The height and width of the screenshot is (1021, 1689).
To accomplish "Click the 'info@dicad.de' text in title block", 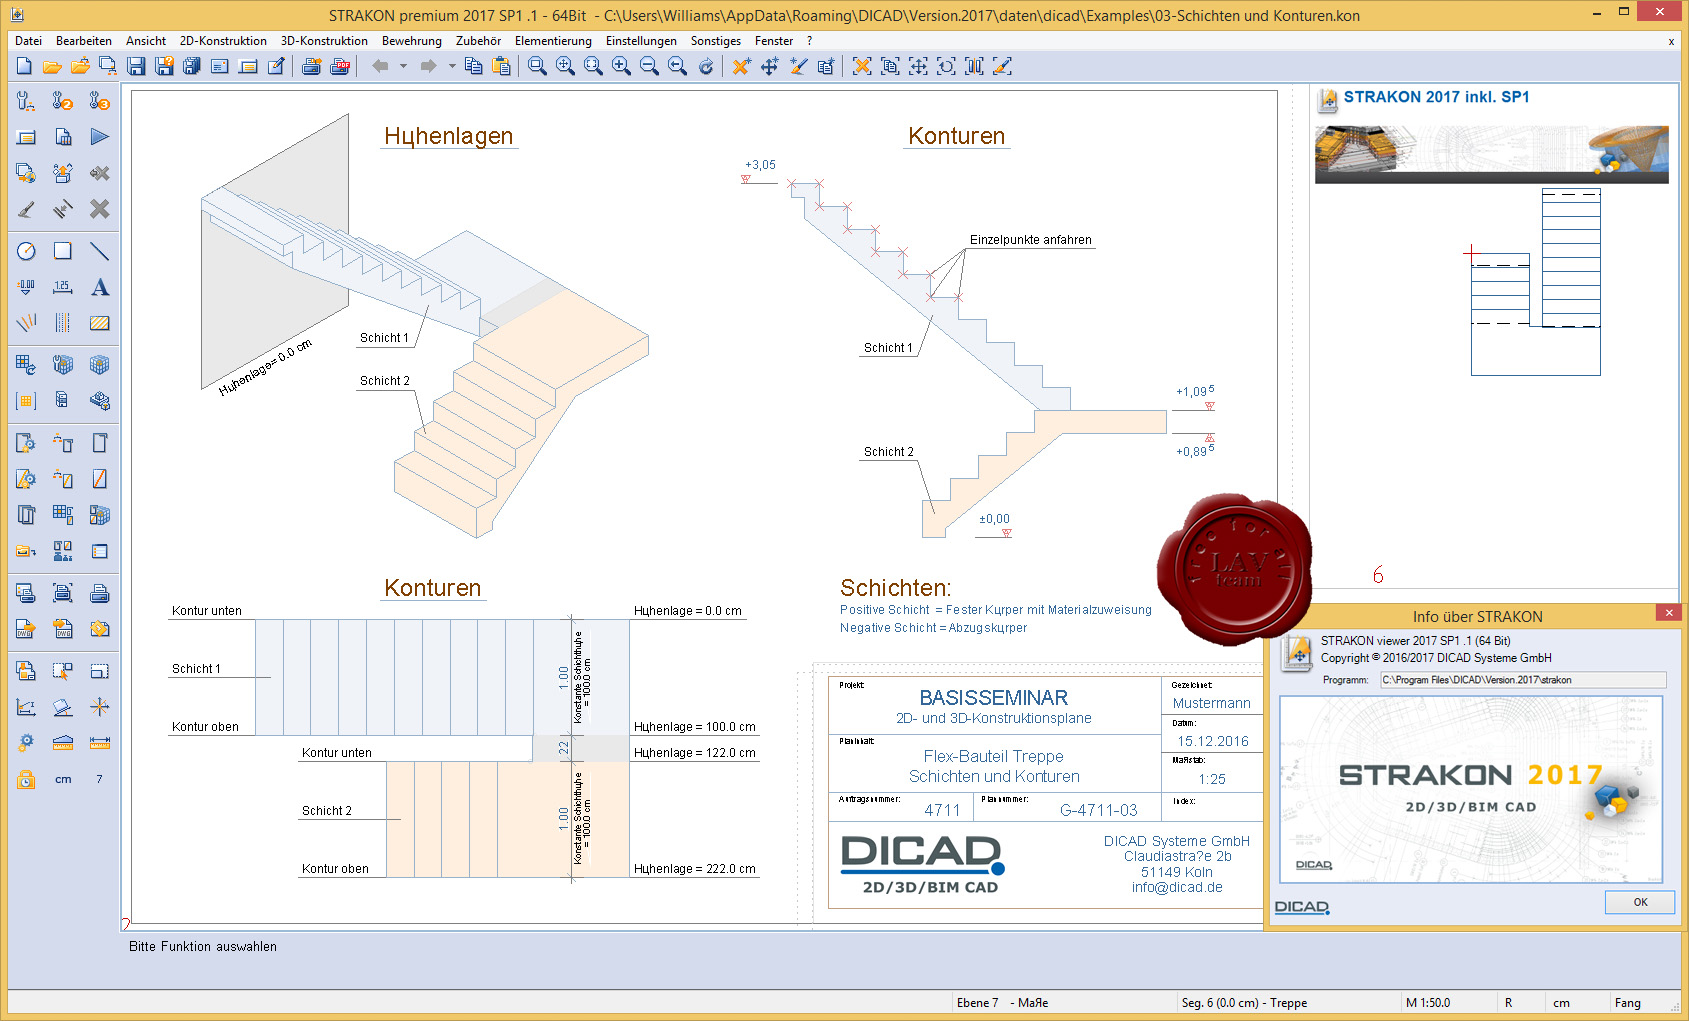I will 1177,887.
